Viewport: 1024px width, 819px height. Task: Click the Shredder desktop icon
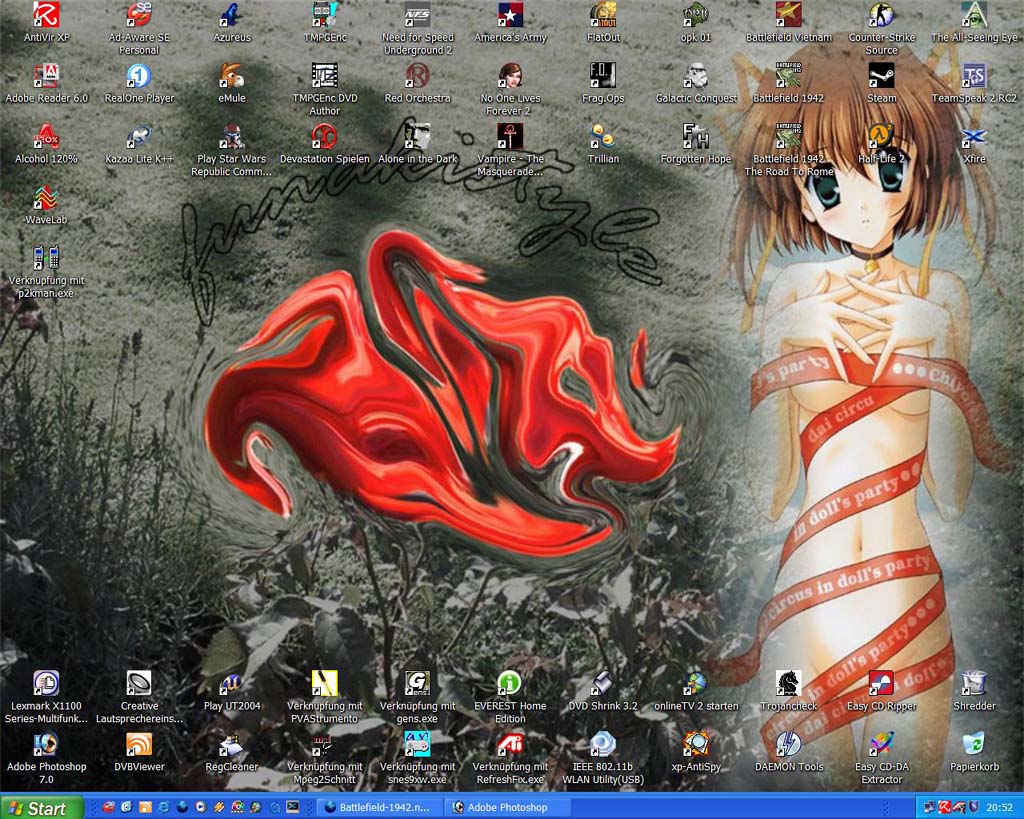pyautogui.click(x=974, y=683)
